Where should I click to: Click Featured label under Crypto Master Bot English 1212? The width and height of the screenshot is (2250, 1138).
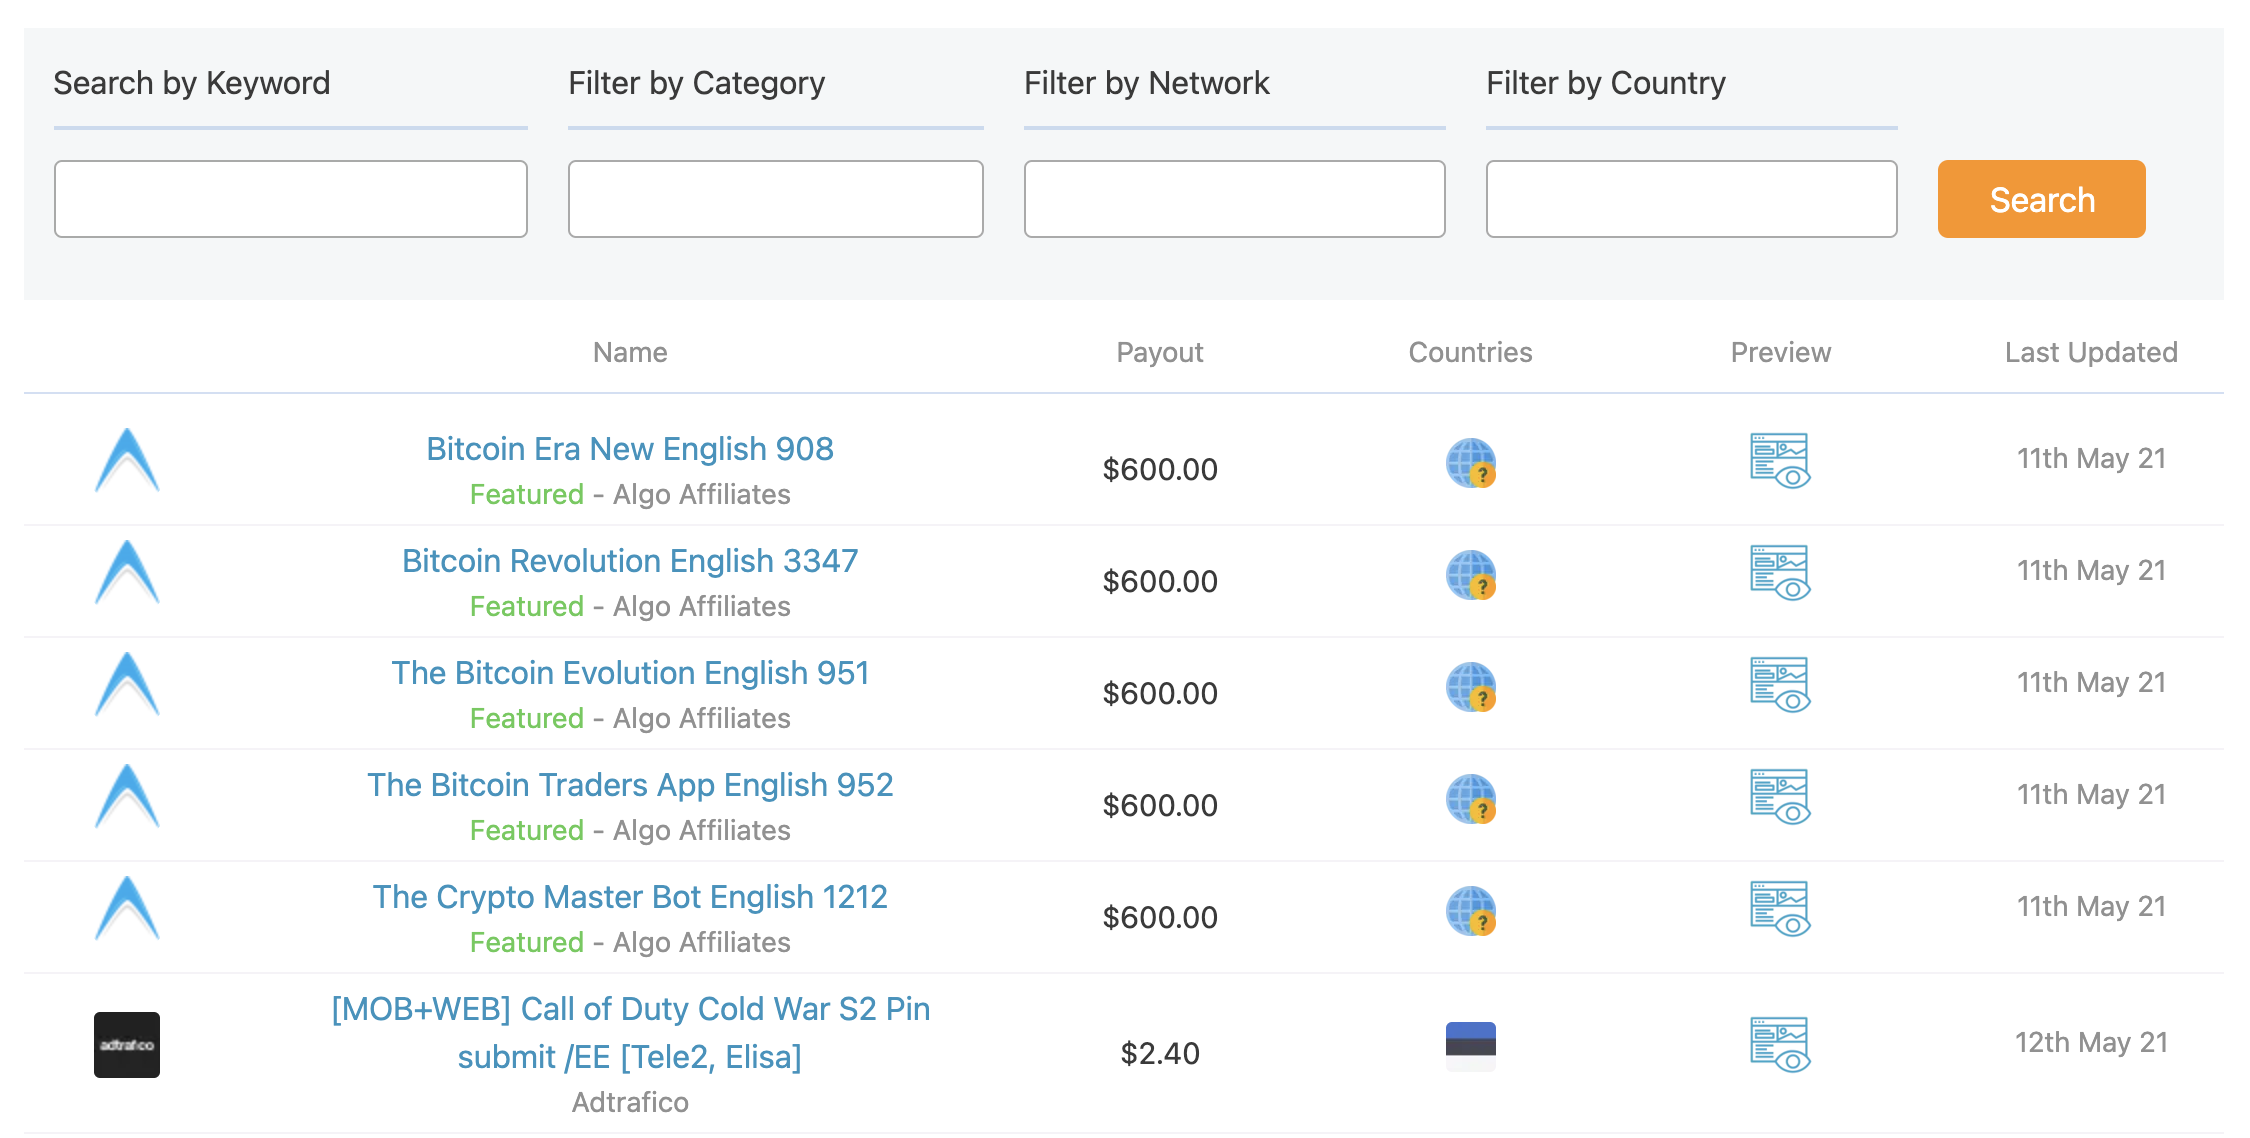tap(527, 942)
